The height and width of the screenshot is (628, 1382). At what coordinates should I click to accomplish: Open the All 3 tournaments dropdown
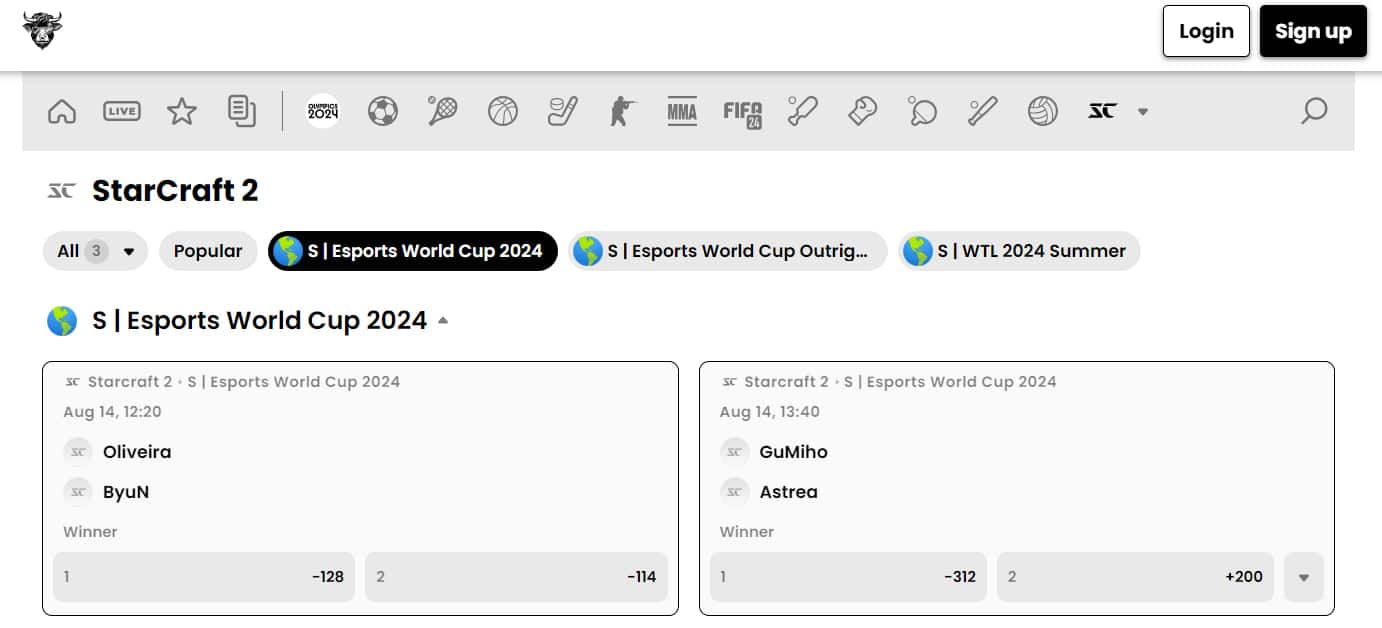pyautogui.click(x=95, y=251)
